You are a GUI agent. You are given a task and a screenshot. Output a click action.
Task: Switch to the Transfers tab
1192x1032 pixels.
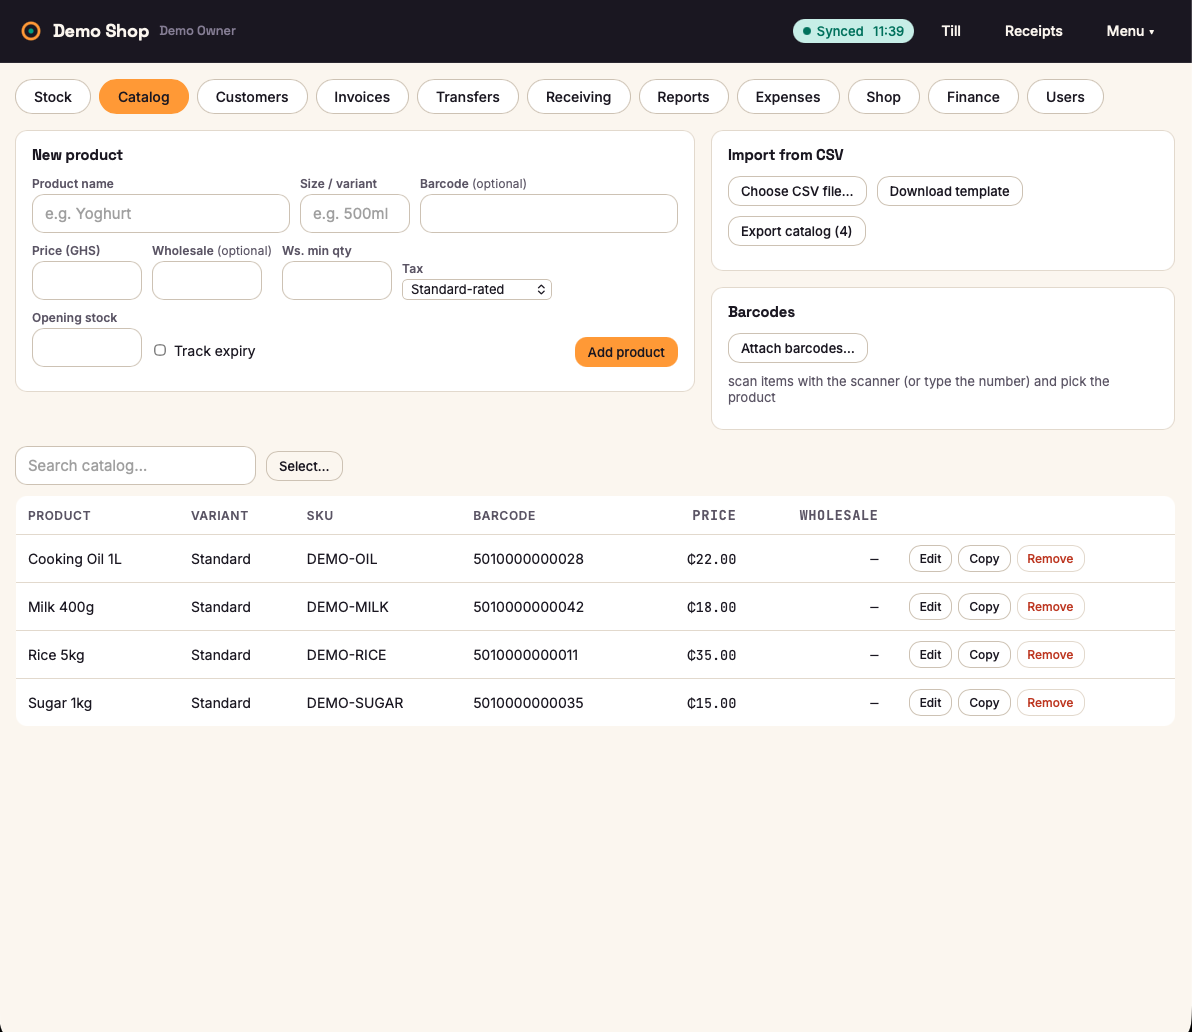468,97
